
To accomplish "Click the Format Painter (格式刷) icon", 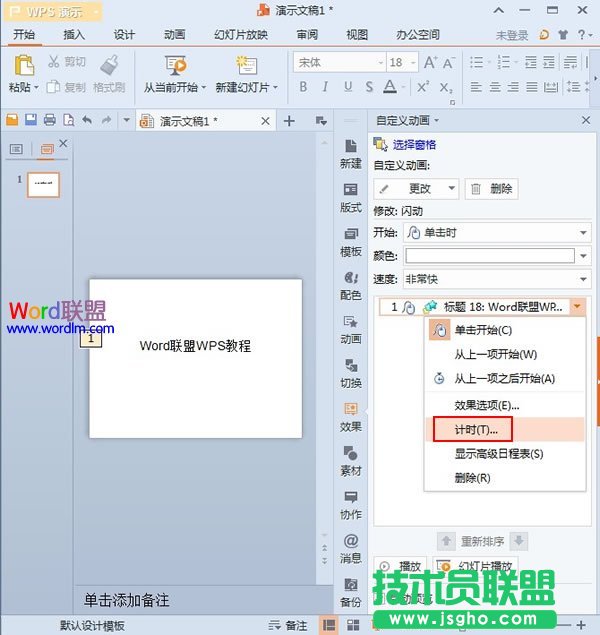I will (109, 66).
